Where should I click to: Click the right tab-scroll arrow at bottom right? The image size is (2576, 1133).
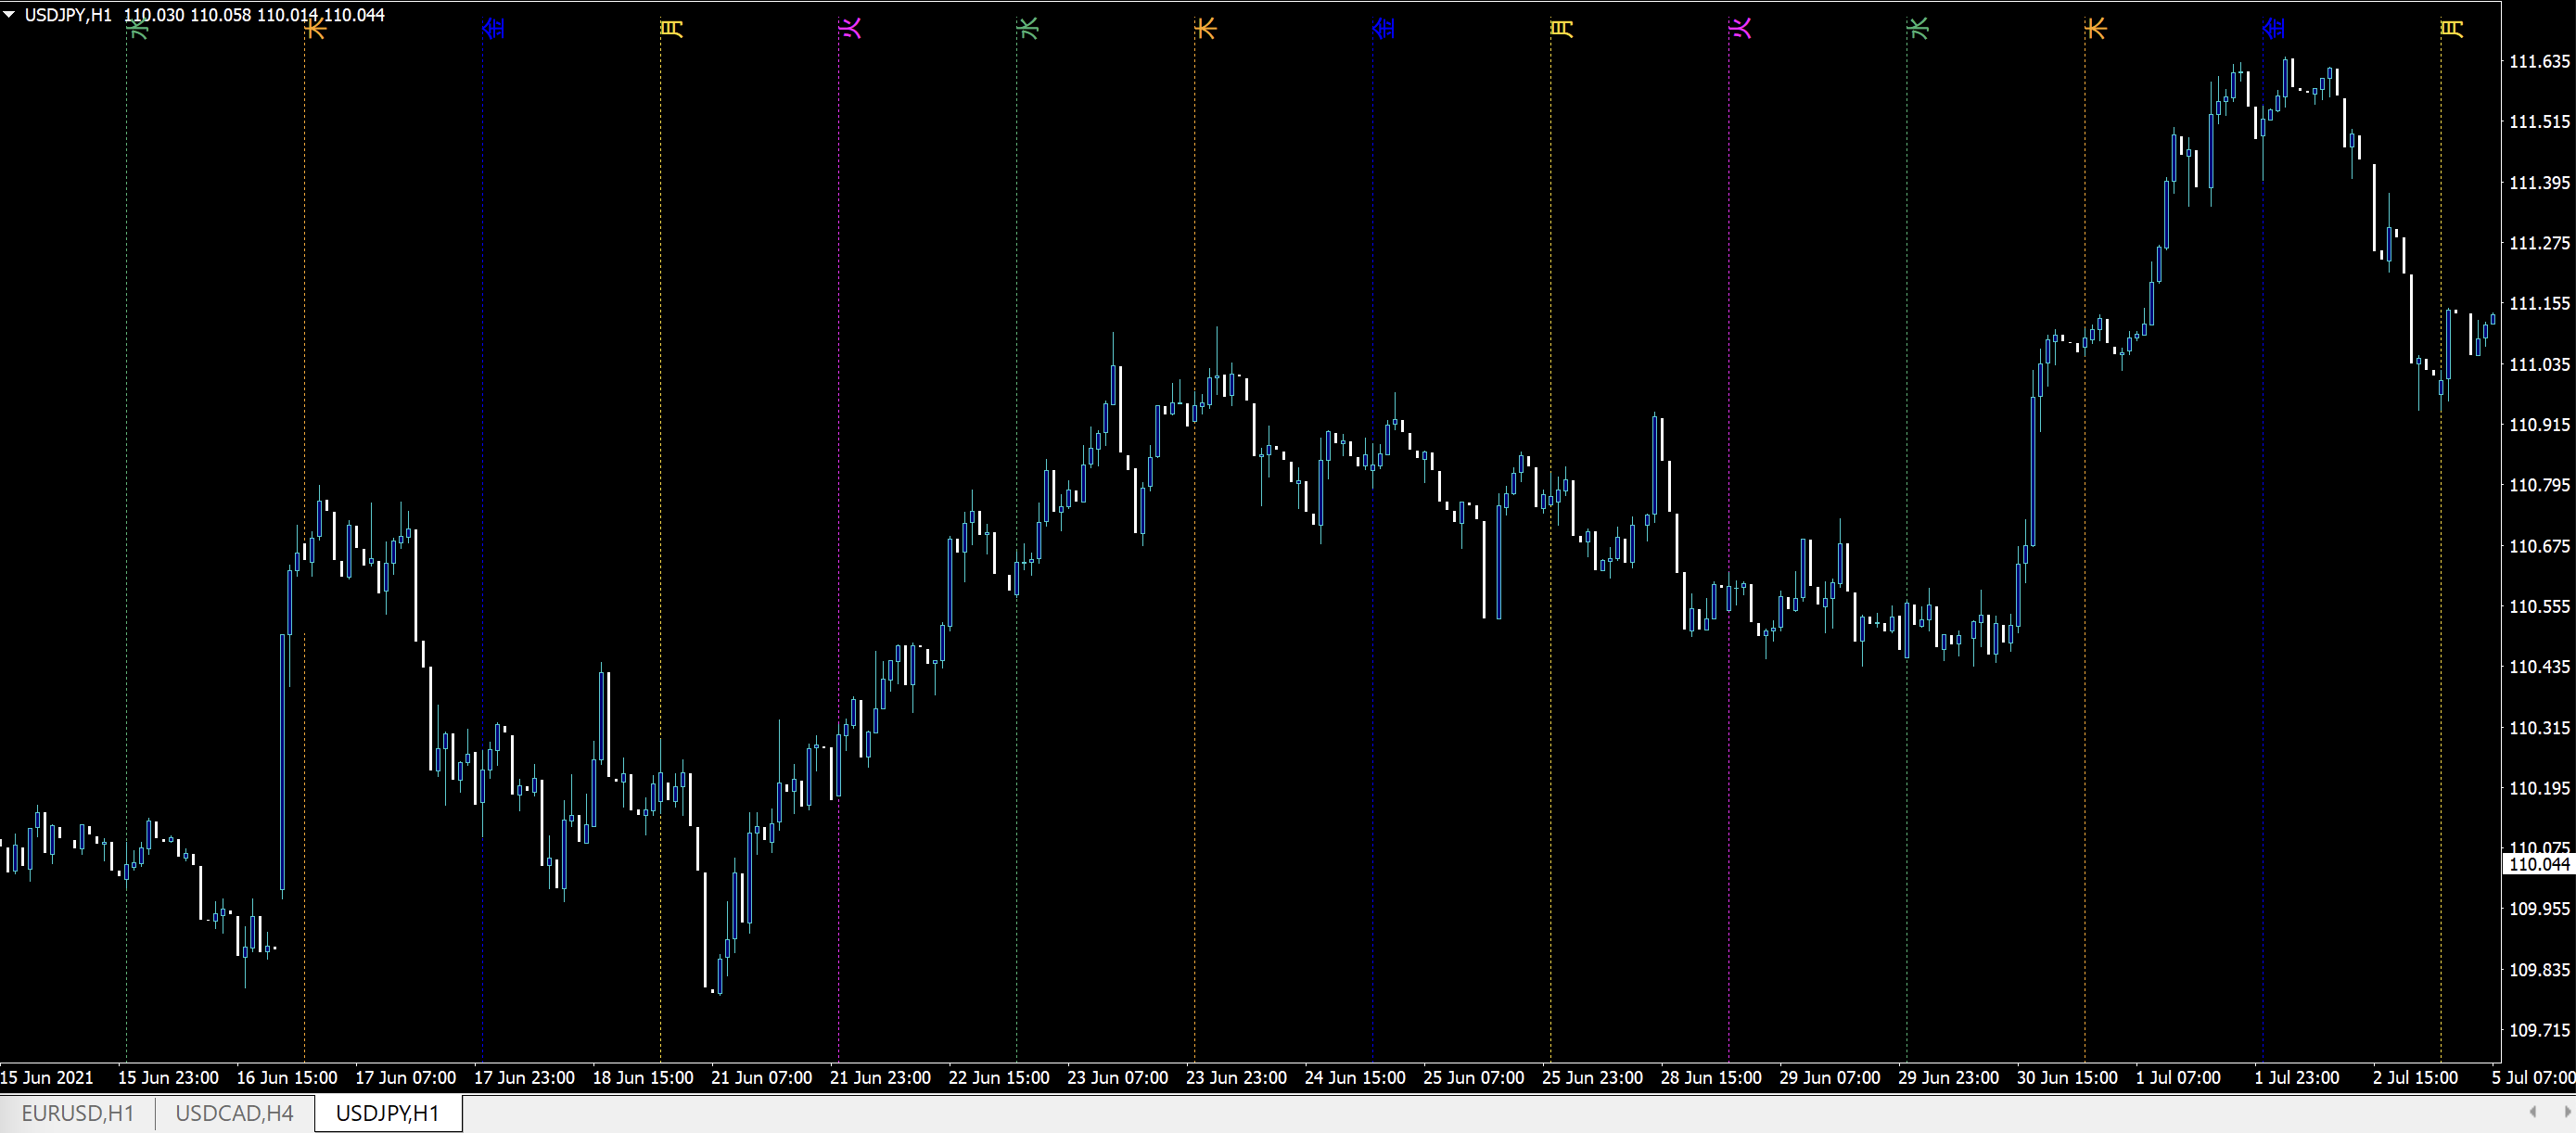(x=2566, y=1112)
